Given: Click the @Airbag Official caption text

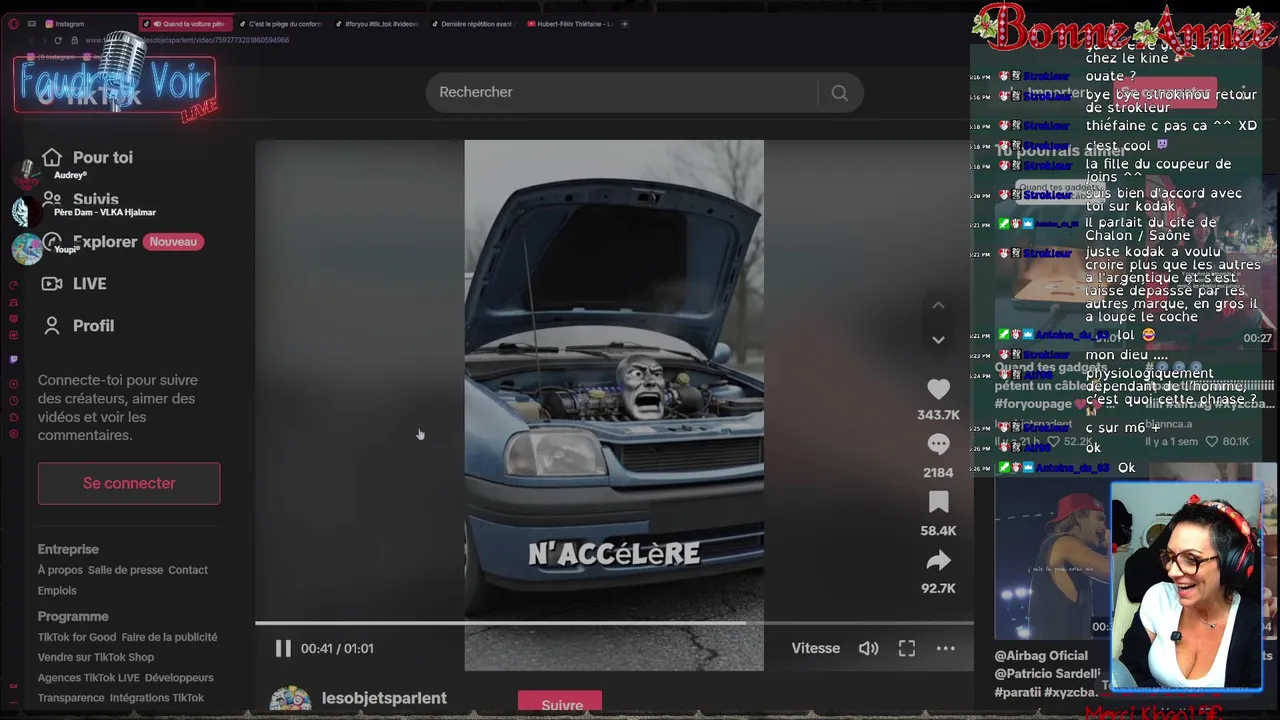Looking at the screenshot, I should [1041, 656].
